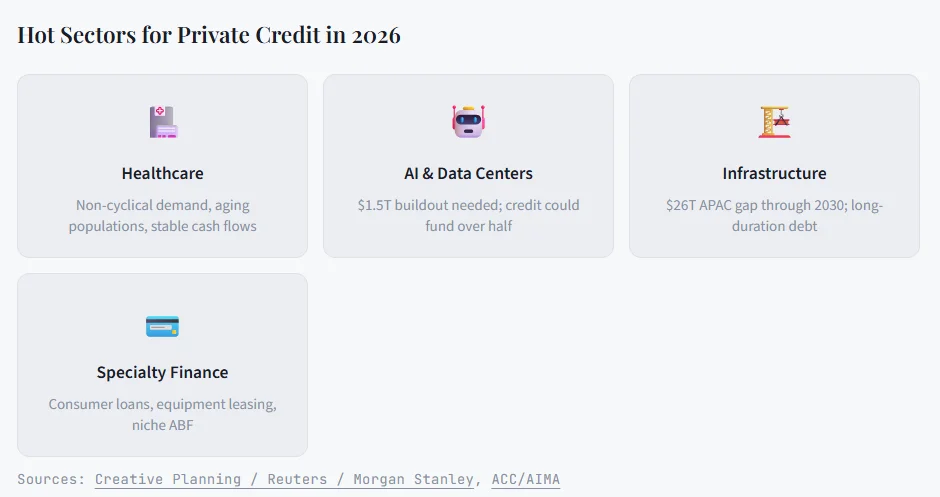Image resolution: width=940 pixels, height=497 pixels.
Task: Click the hospital icon above Healthcare
Action: (162, 122)
